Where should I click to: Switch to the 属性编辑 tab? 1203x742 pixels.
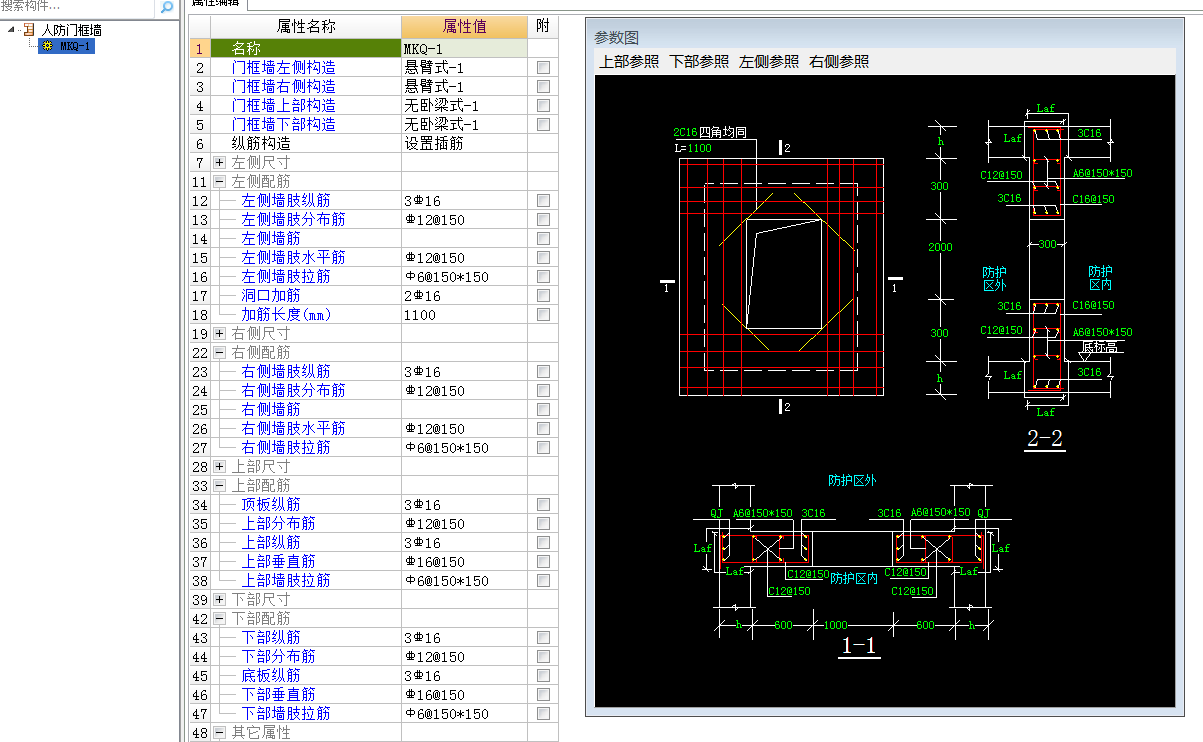coord(217,4)
